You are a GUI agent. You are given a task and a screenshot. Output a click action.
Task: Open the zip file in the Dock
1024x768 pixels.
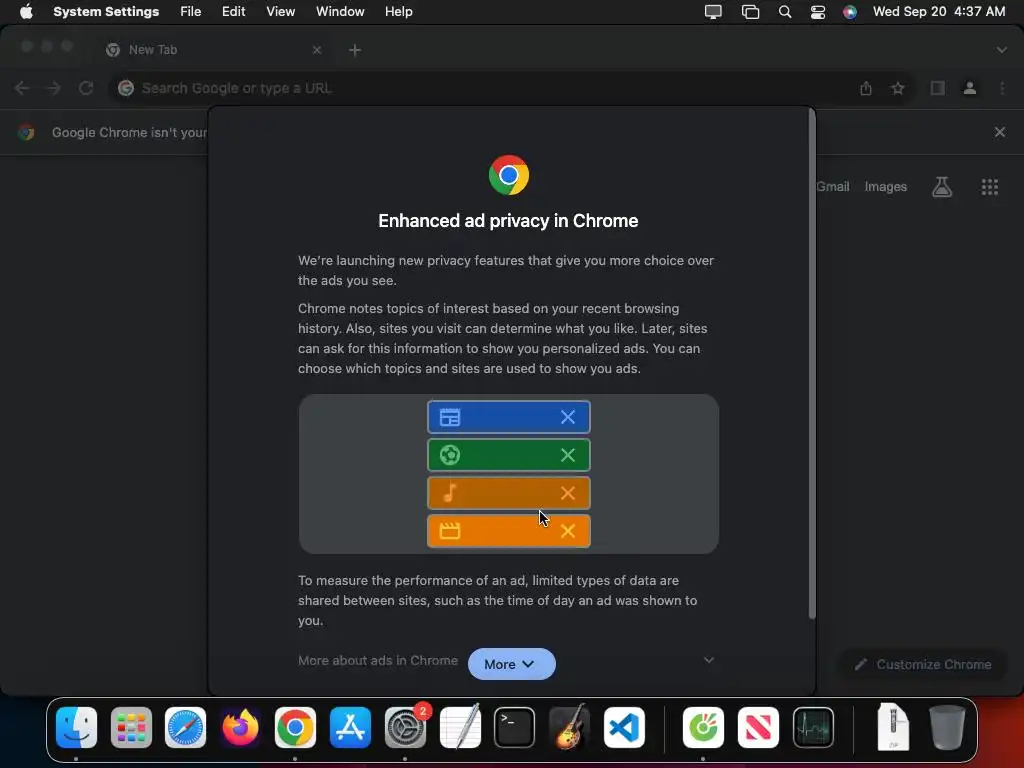click(893, 727)
